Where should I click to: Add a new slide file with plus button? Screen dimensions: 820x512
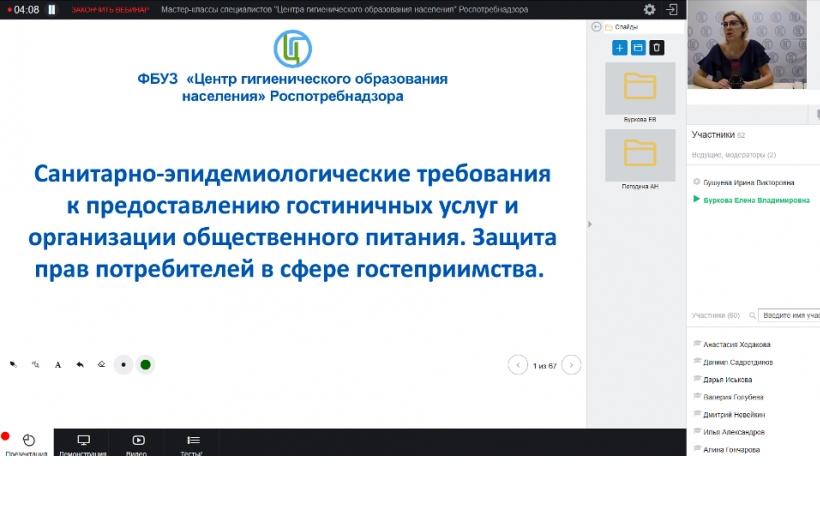[620, 48]
